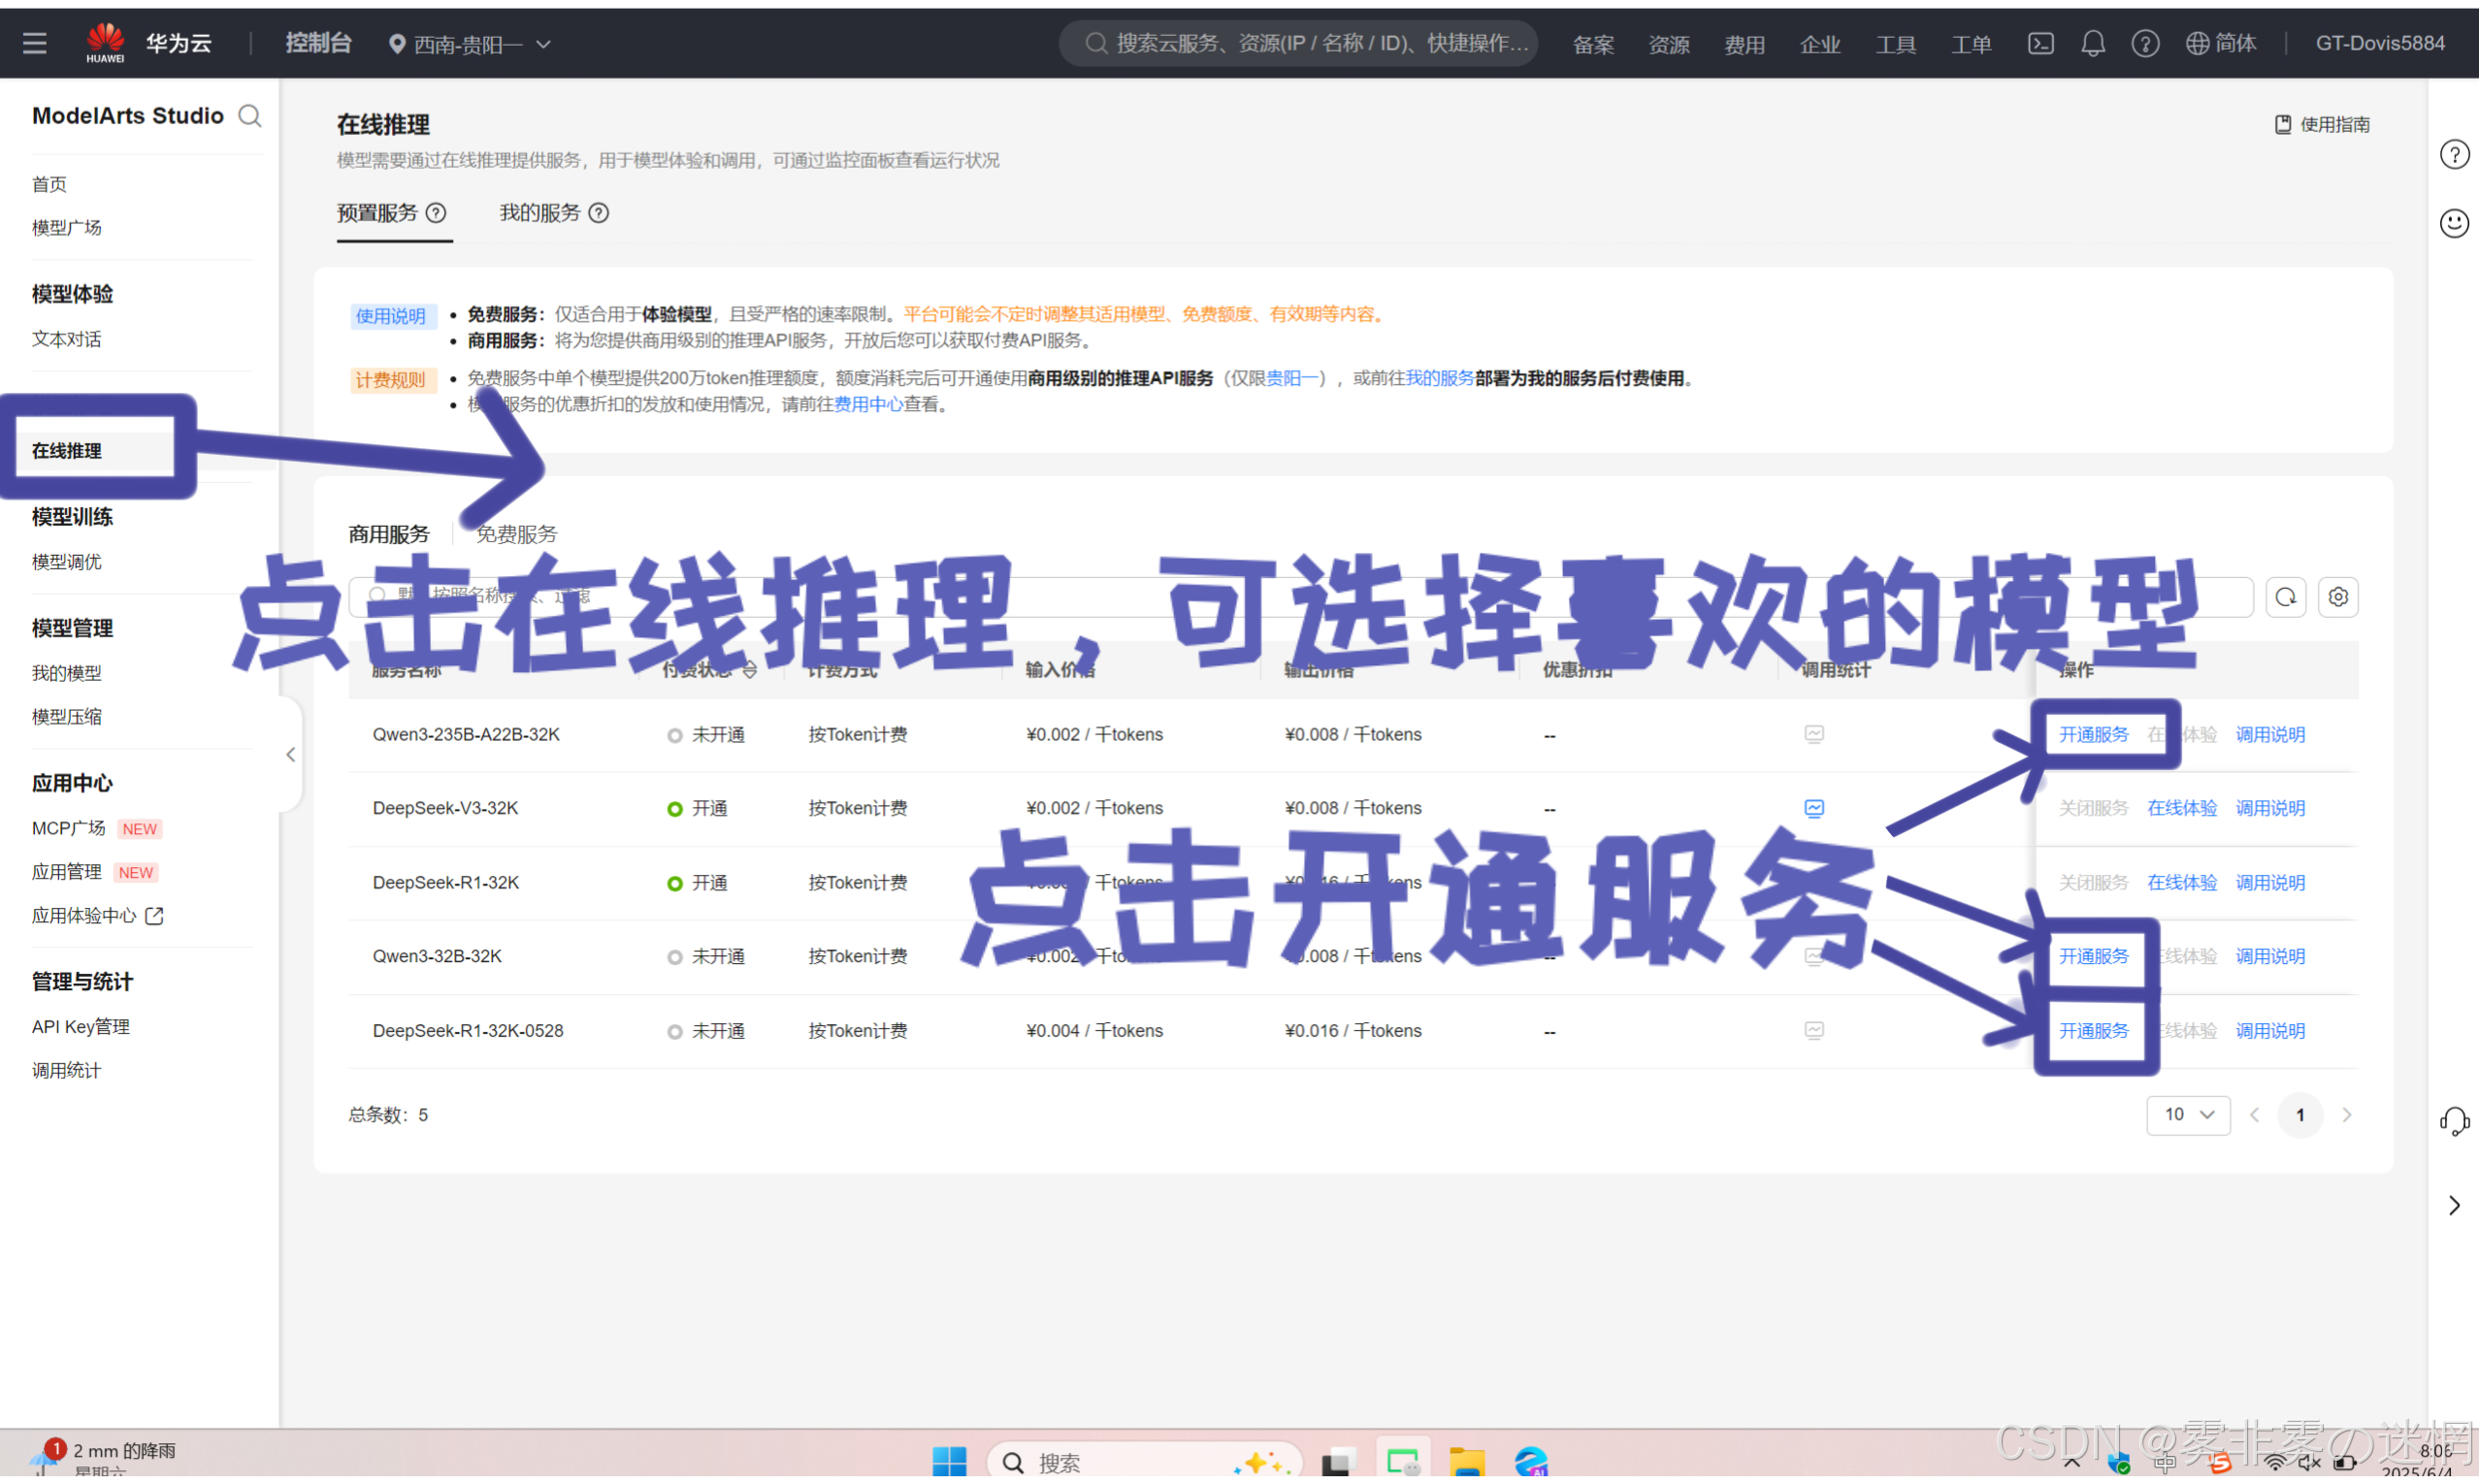Open the hamburger menu in top bar
Screen dimensions: 2479x1484
click(x=35, y=43)
